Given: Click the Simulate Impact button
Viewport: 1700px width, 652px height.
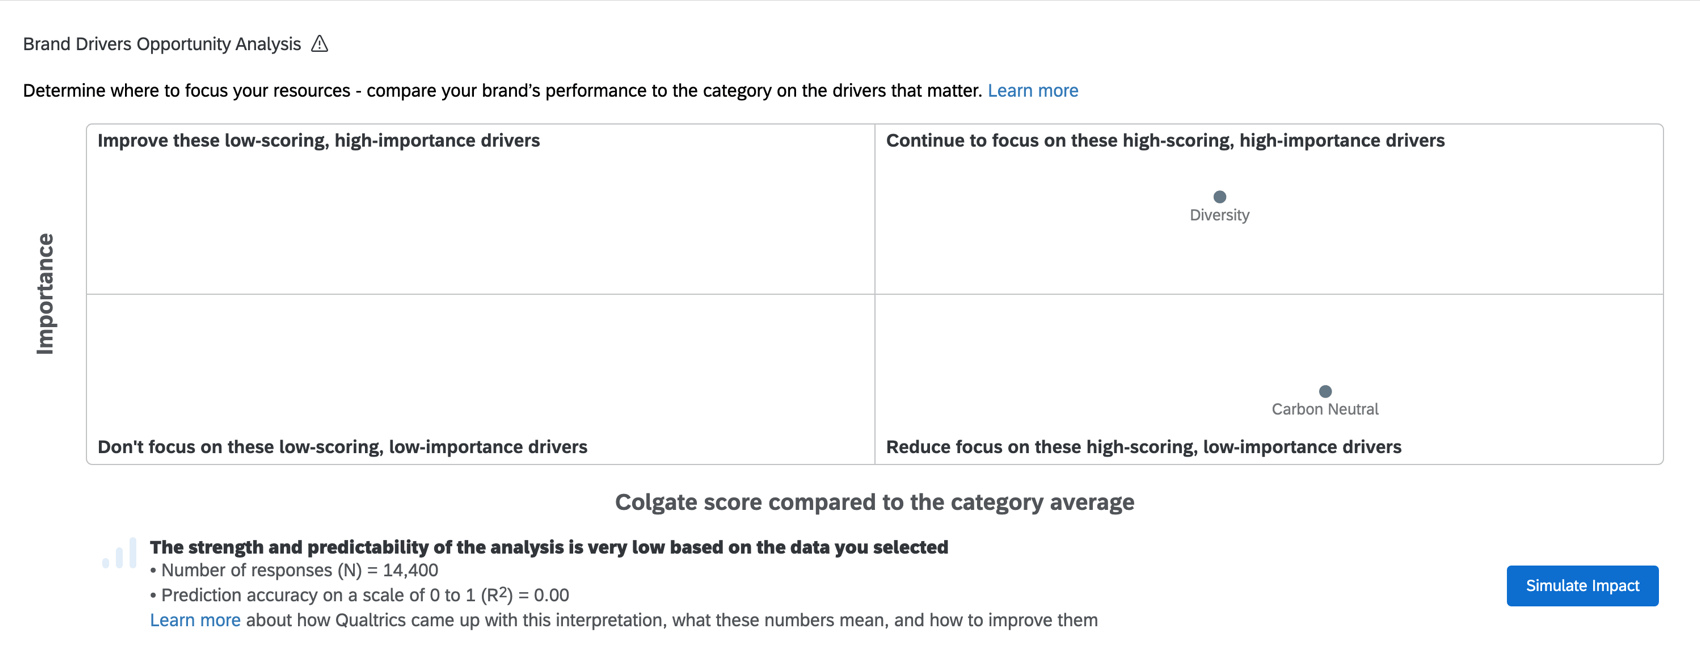Looking at the screenshot, I should [x=1581, y=585].
